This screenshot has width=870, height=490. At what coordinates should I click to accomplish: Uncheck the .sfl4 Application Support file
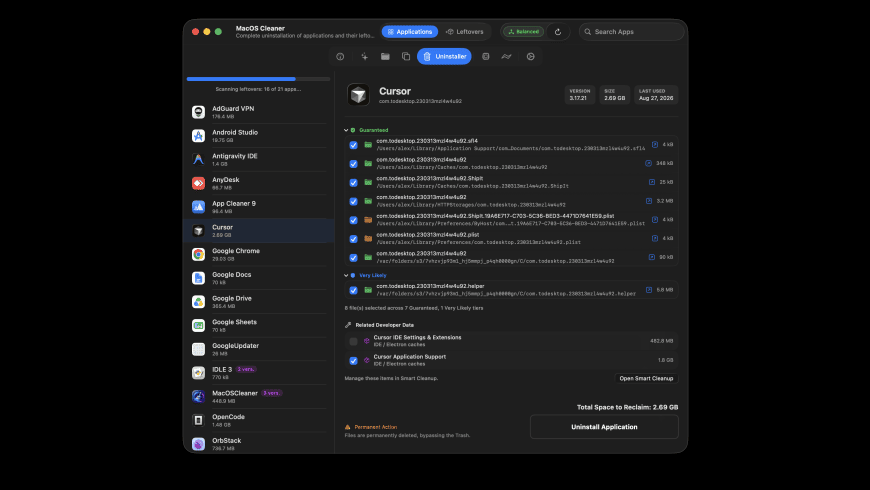353,145
